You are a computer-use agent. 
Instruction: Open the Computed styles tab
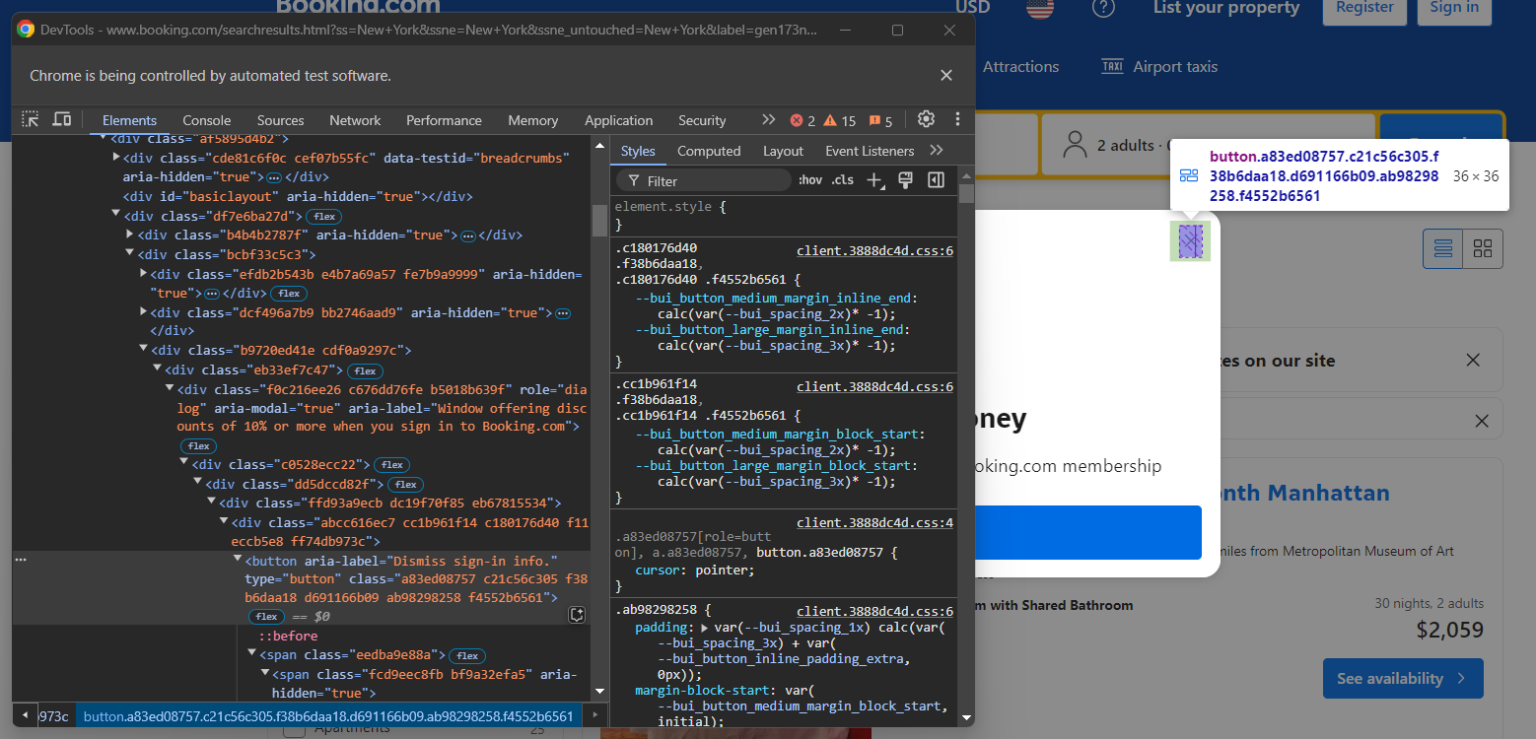(708, 151)
